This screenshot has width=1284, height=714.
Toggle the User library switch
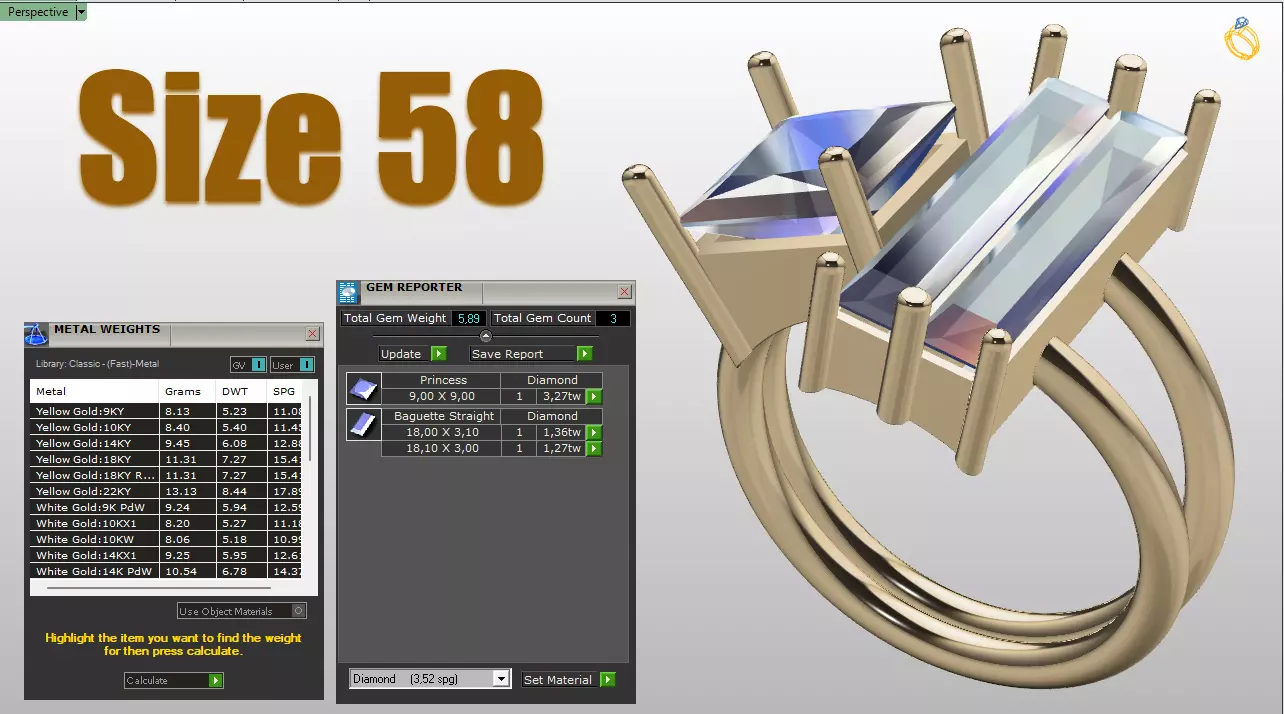292,365
